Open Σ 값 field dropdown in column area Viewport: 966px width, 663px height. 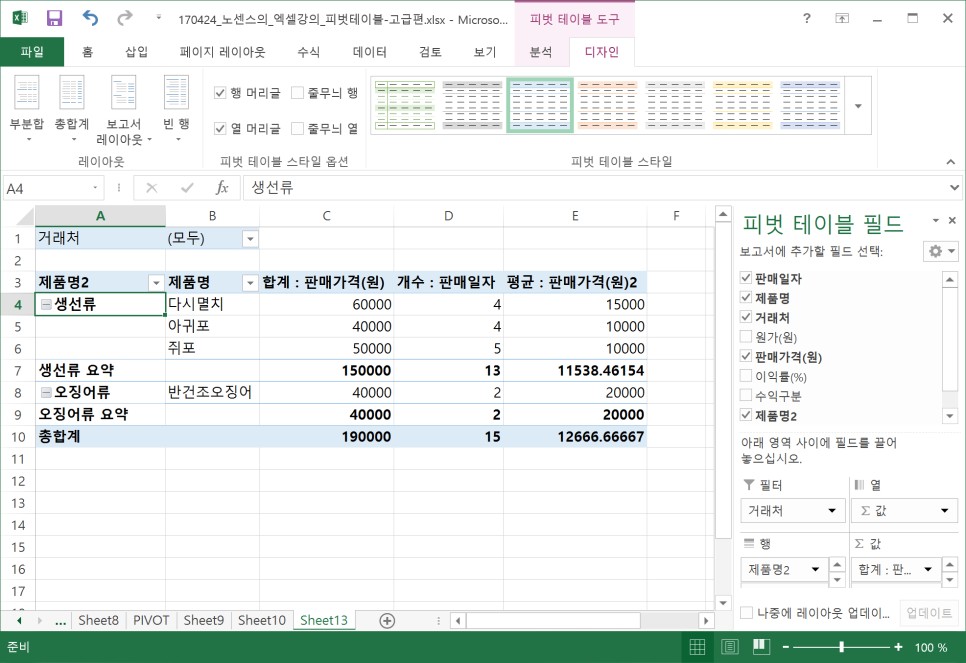tap(944, 510)
